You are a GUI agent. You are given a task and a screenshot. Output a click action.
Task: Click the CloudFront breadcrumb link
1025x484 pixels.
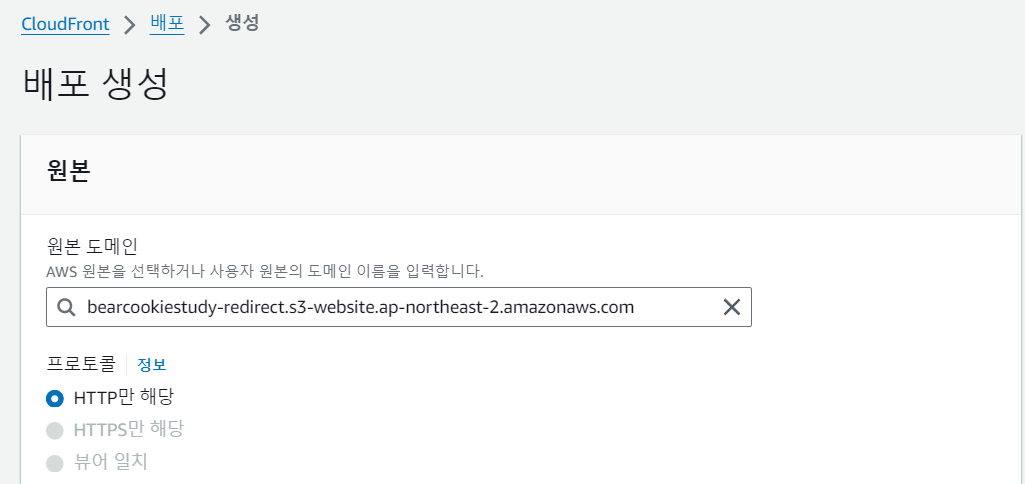(65, 24)
